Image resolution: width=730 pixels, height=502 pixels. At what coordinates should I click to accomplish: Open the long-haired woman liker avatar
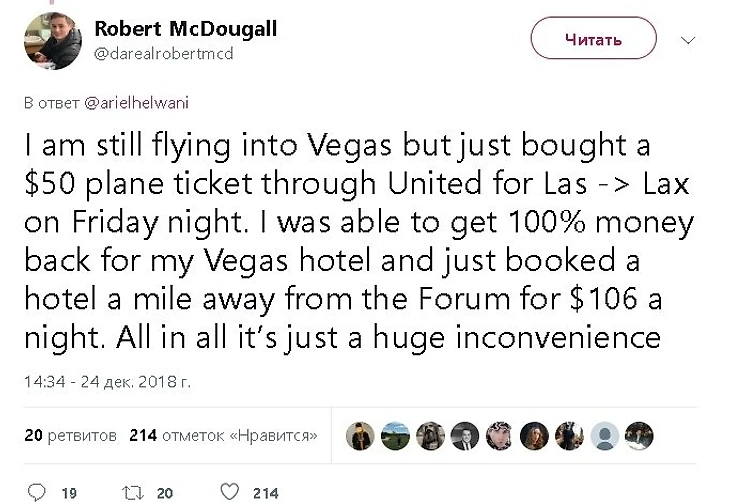534,436
